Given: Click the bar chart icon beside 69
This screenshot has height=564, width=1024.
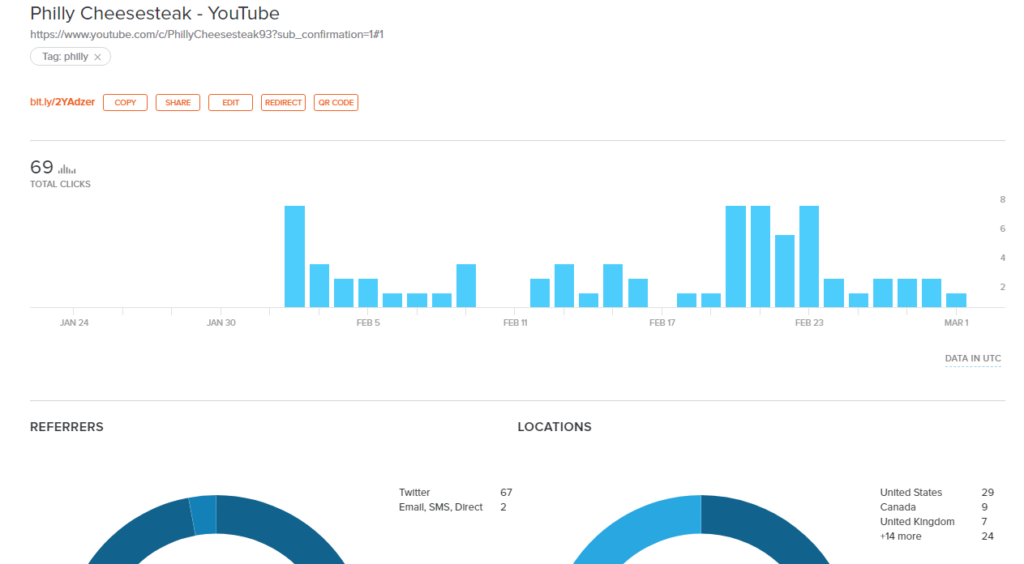Looking at the screenshot, I should pos(67,169).
